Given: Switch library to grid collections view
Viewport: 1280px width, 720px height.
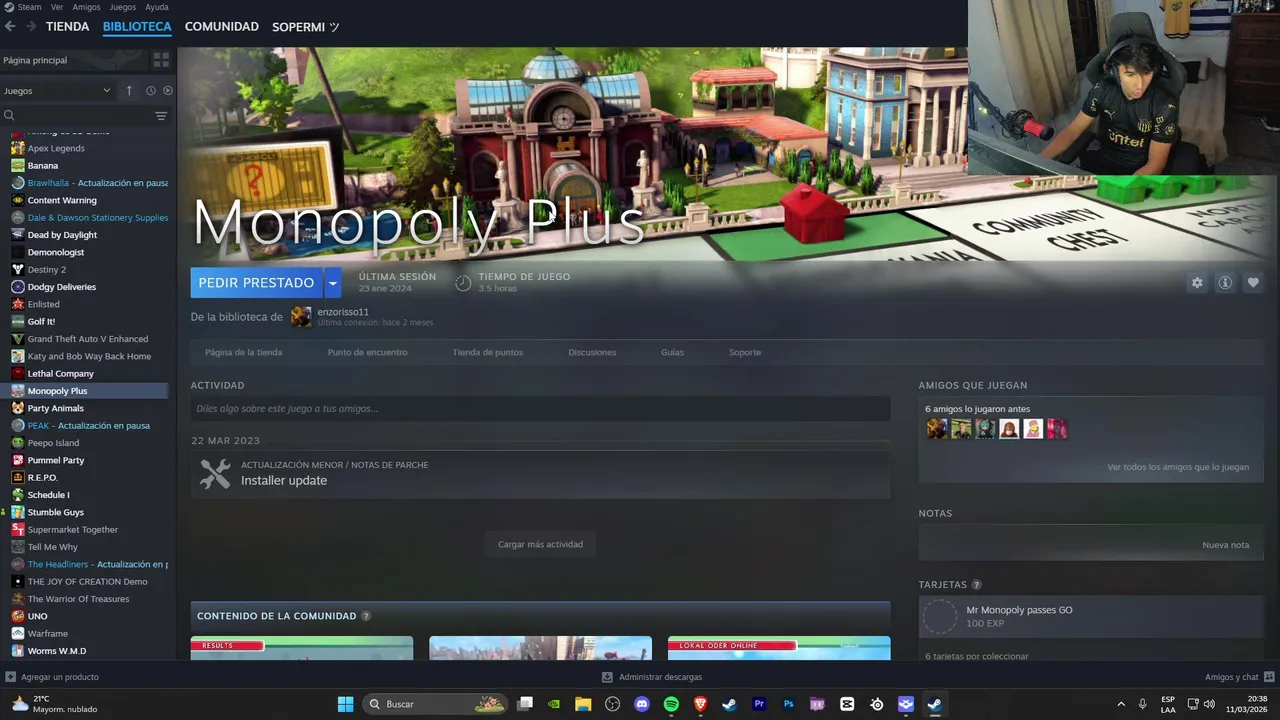Looking at the screenshot, I should 161,60.
